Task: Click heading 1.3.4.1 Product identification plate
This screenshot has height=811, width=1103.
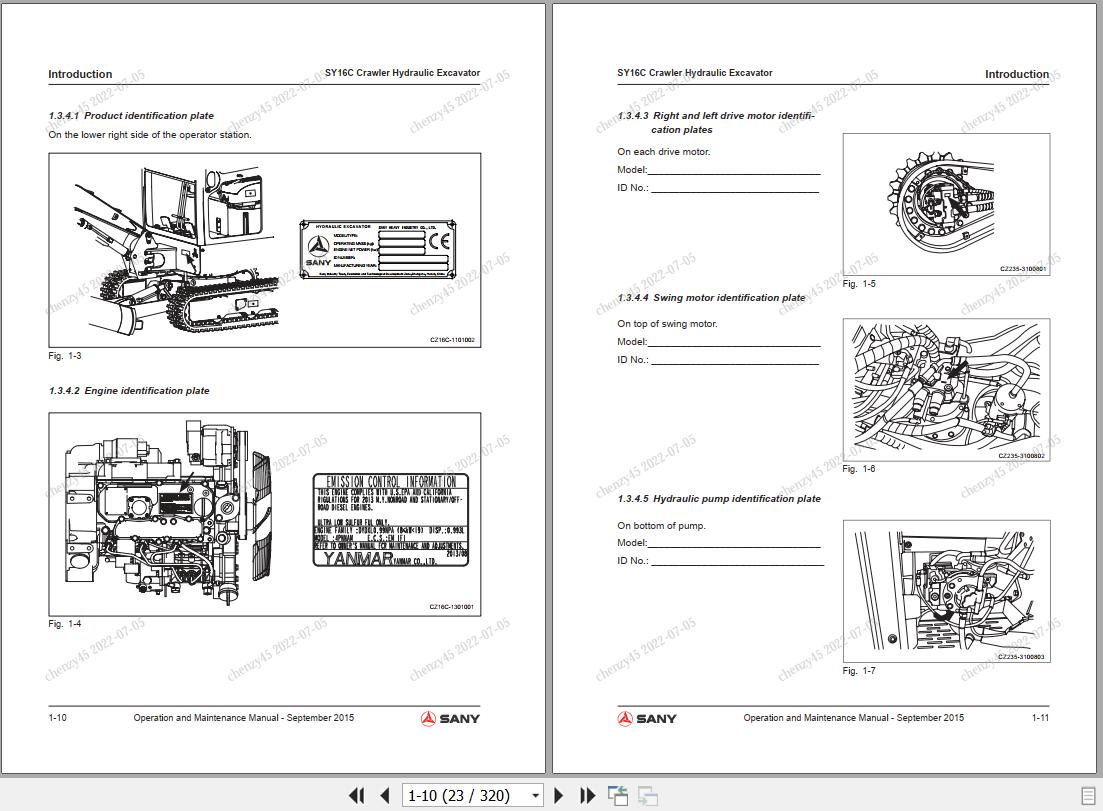Action: pyautogui.click(x=131, y=115)
